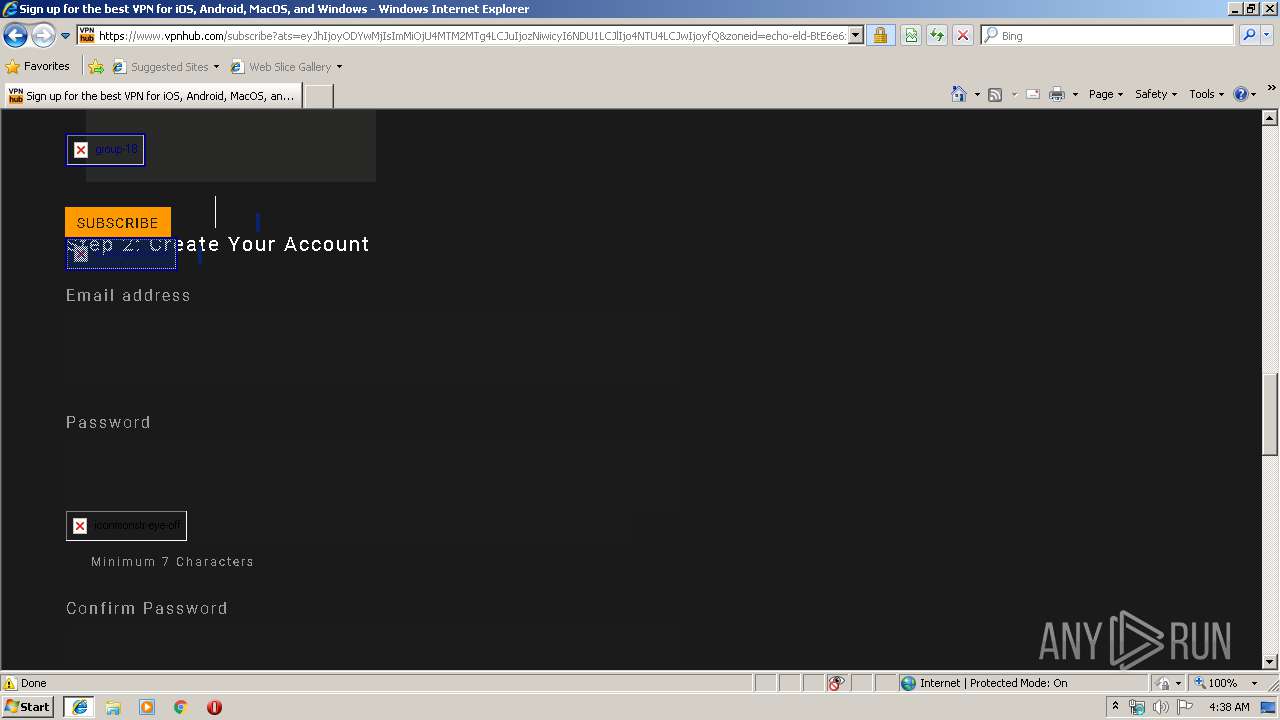Click the Password label
The height and width of the screenshot is (720, 1280).
click(108, 422)
